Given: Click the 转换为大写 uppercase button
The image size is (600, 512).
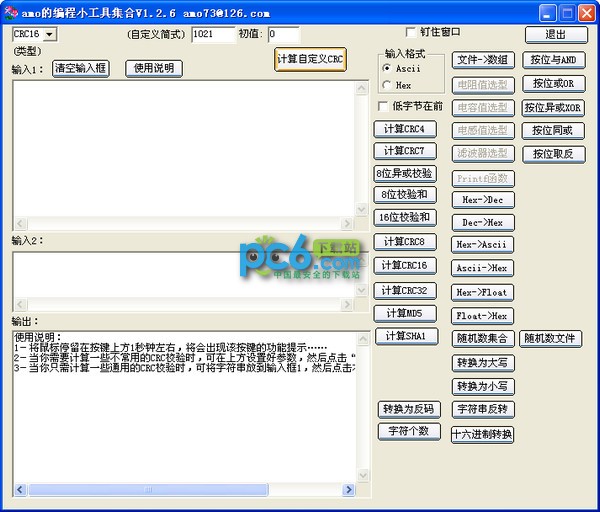Looking at the screenshot, I should pyautogui.click(x=483, y=363).
